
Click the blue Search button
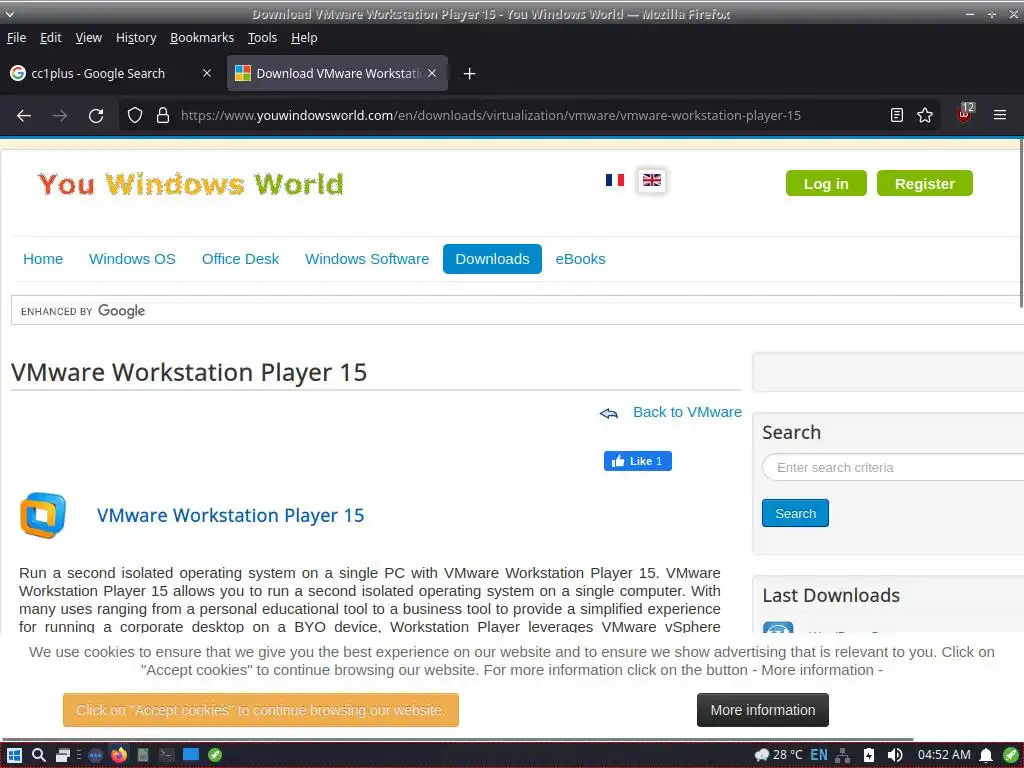point(795,513)
